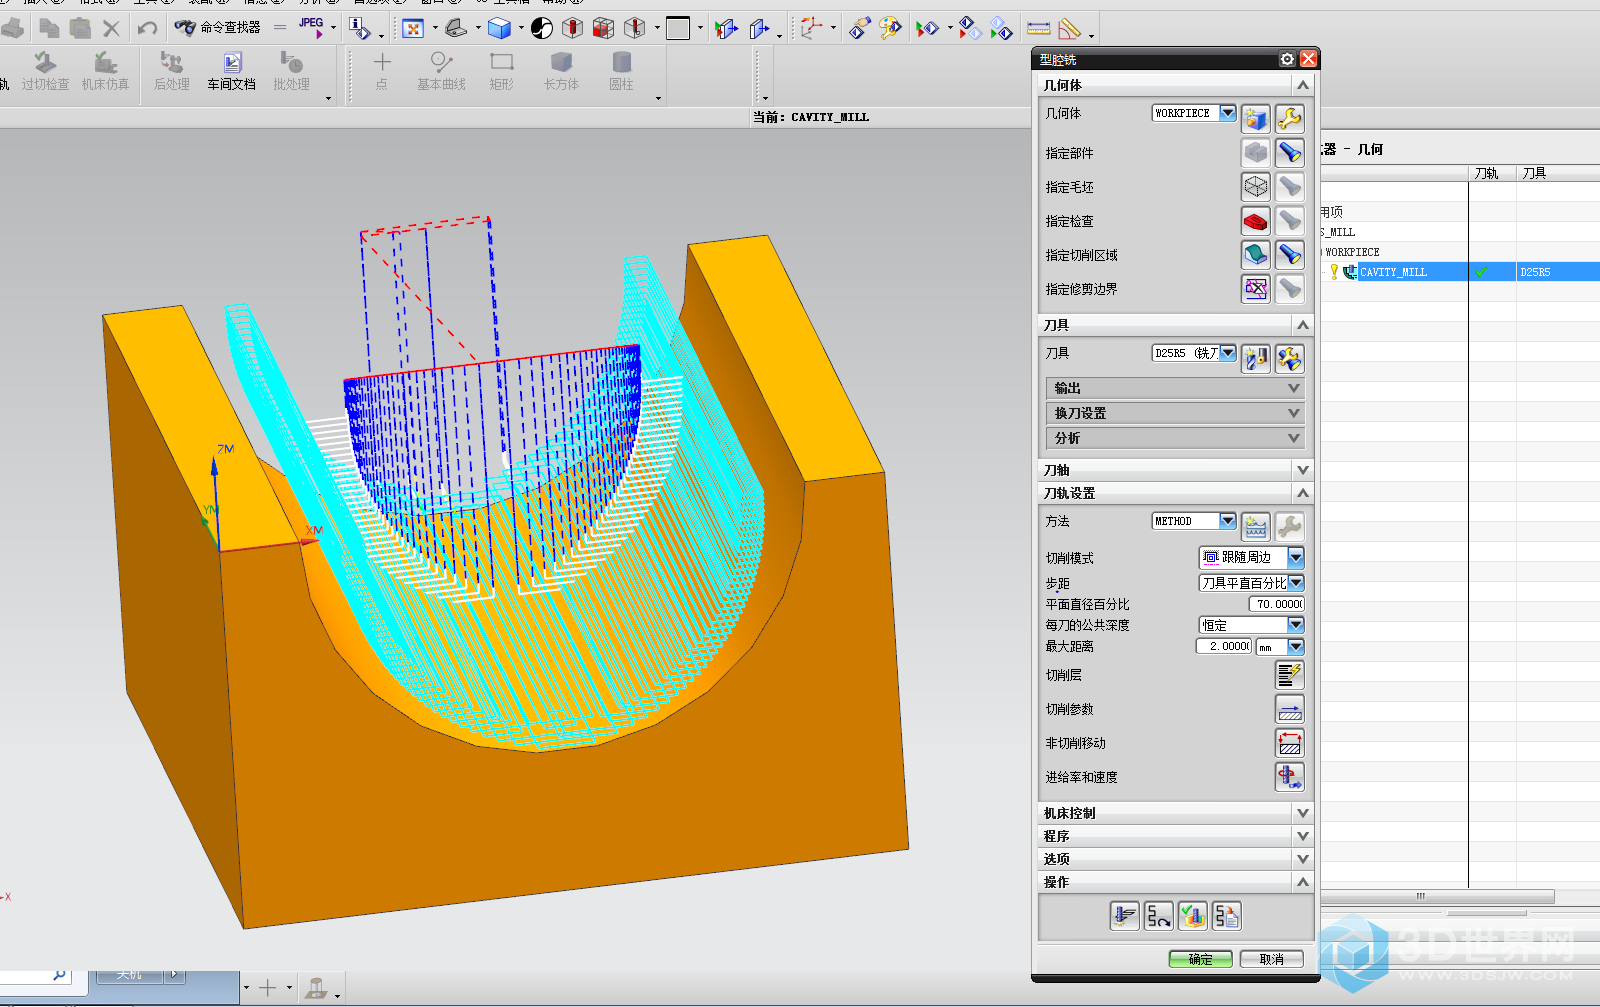
Task: Click the edit geometry wrench icon
Action: [x=1290, y=119]
